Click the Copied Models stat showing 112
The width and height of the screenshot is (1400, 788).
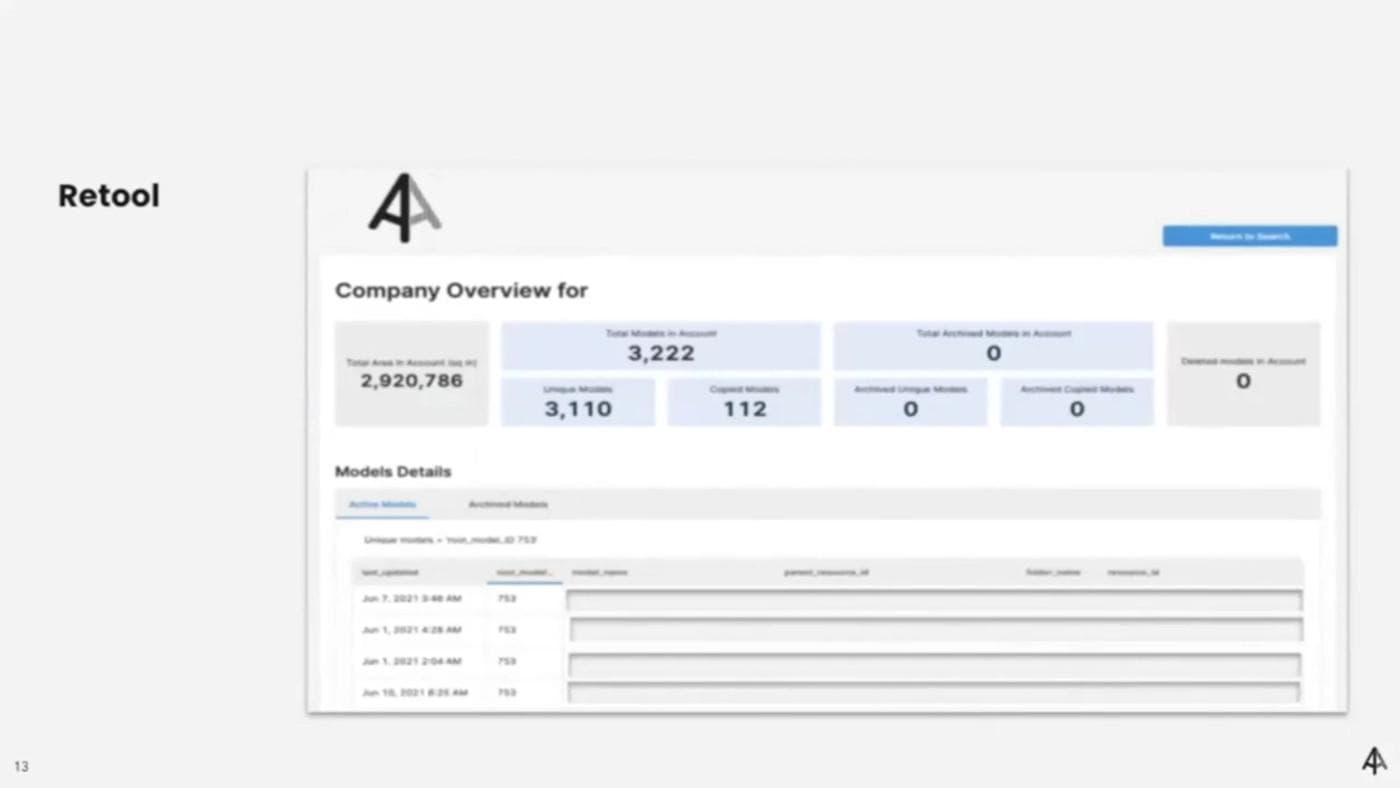point(743,401)
